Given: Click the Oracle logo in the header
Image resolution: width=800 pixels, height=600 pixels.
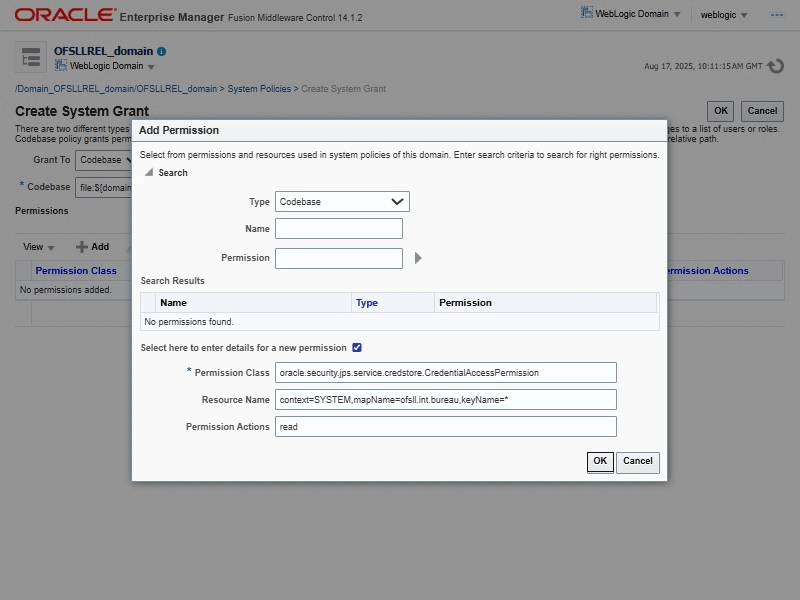Looking at the screenshot, I should tap(65, 15).
